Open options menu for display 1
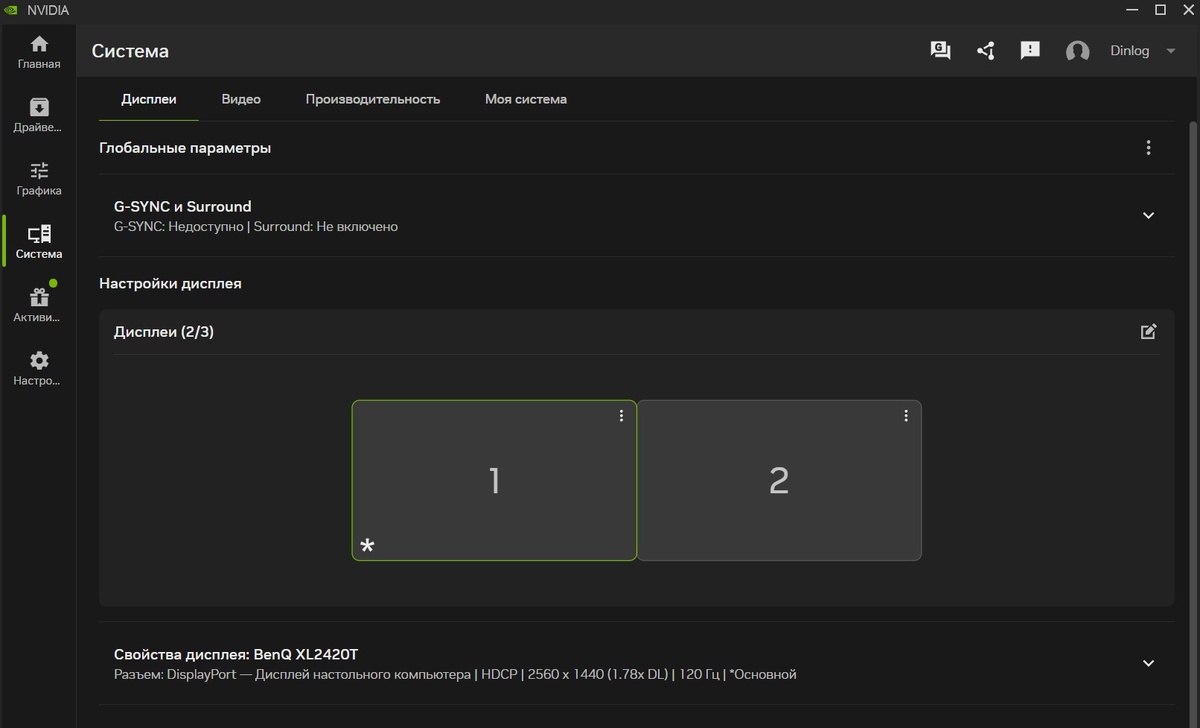 [621, 415]
